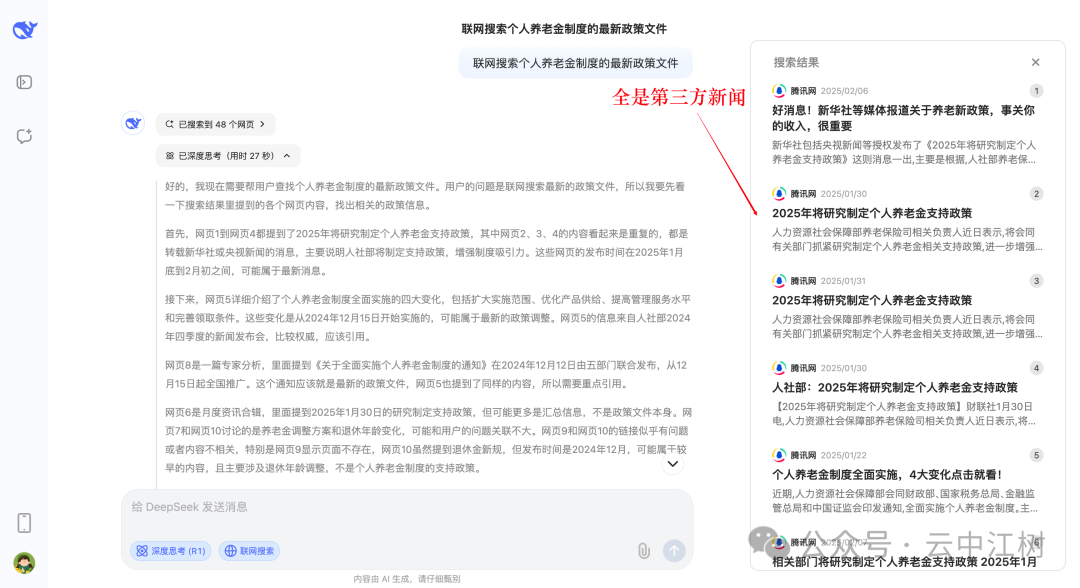Open result 个人养老金制度全面实施，4大变化点击就看！
The image size is (1080, 588).
887,474
